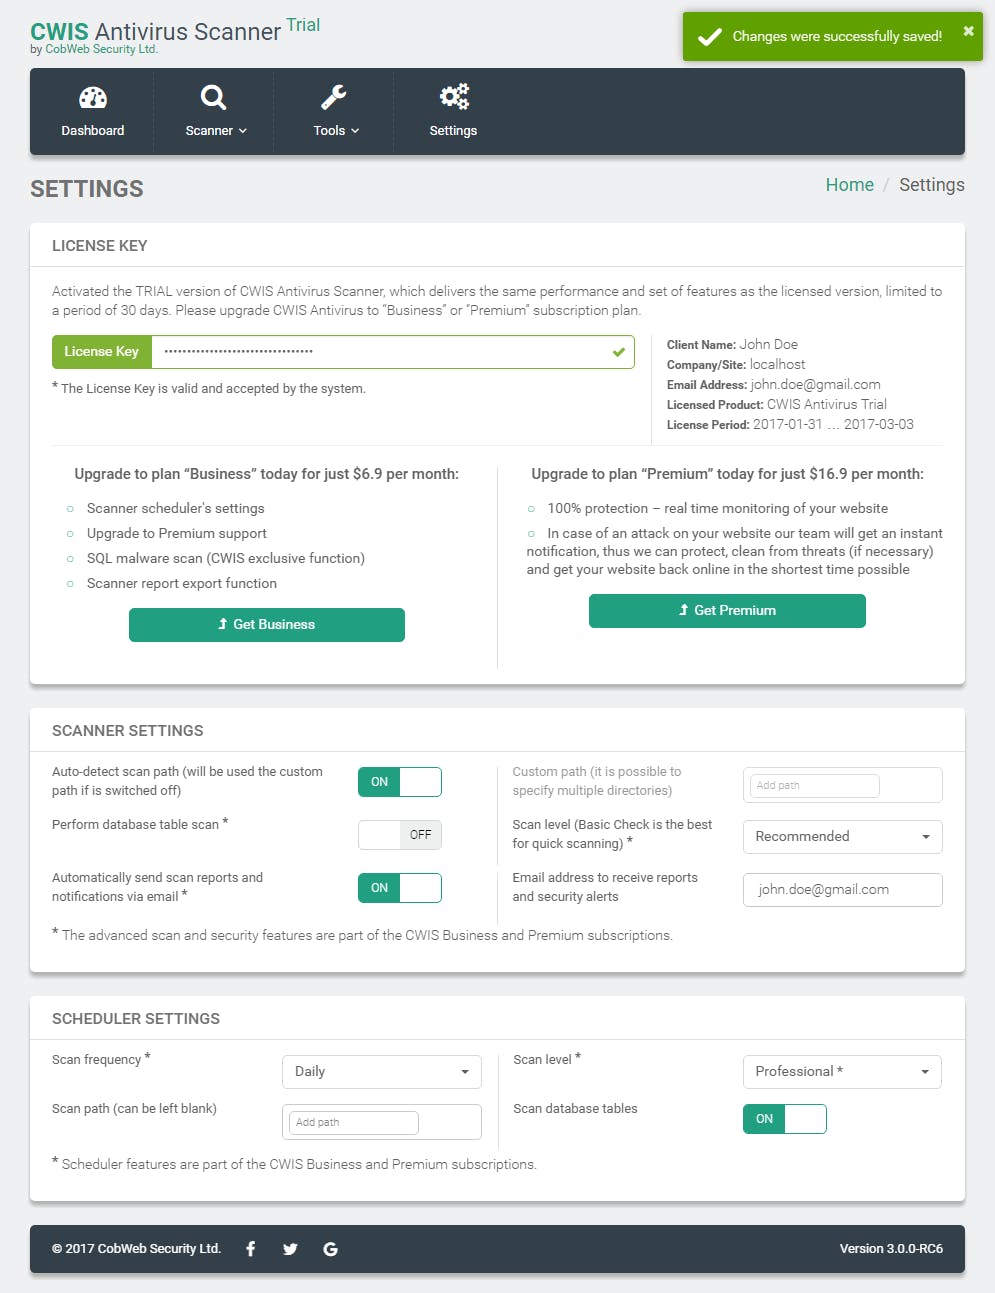
Task: Toggle the auto-detect scan path switch
Action: click(400, 782)
